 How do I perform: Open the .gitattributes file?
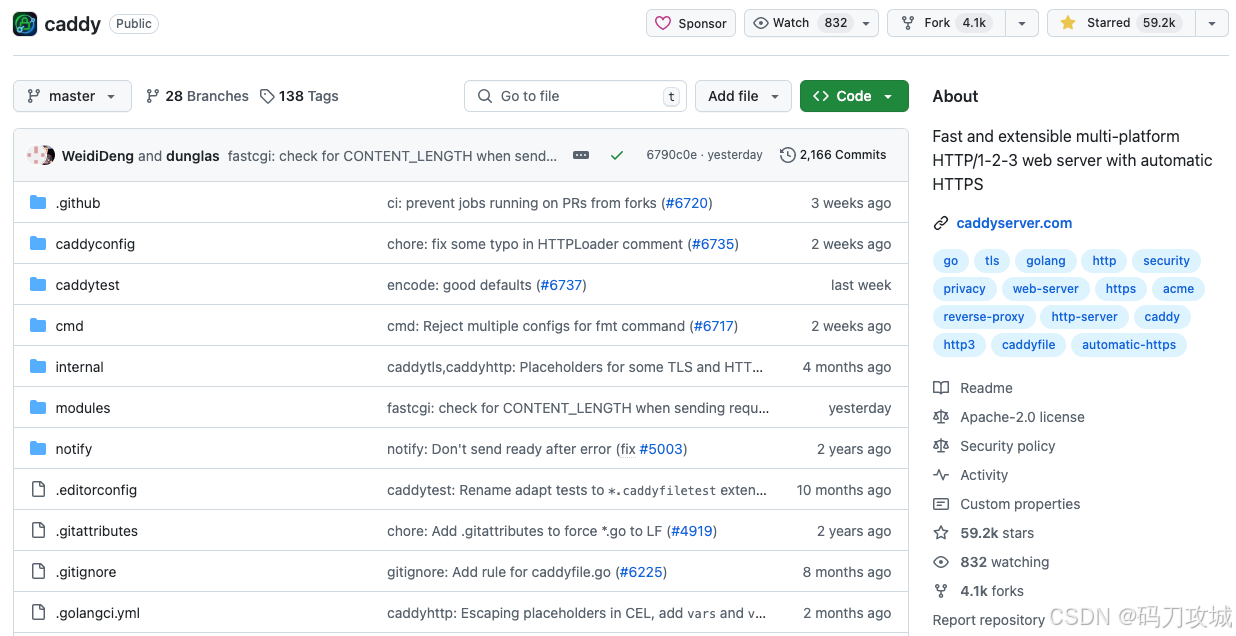97,531
